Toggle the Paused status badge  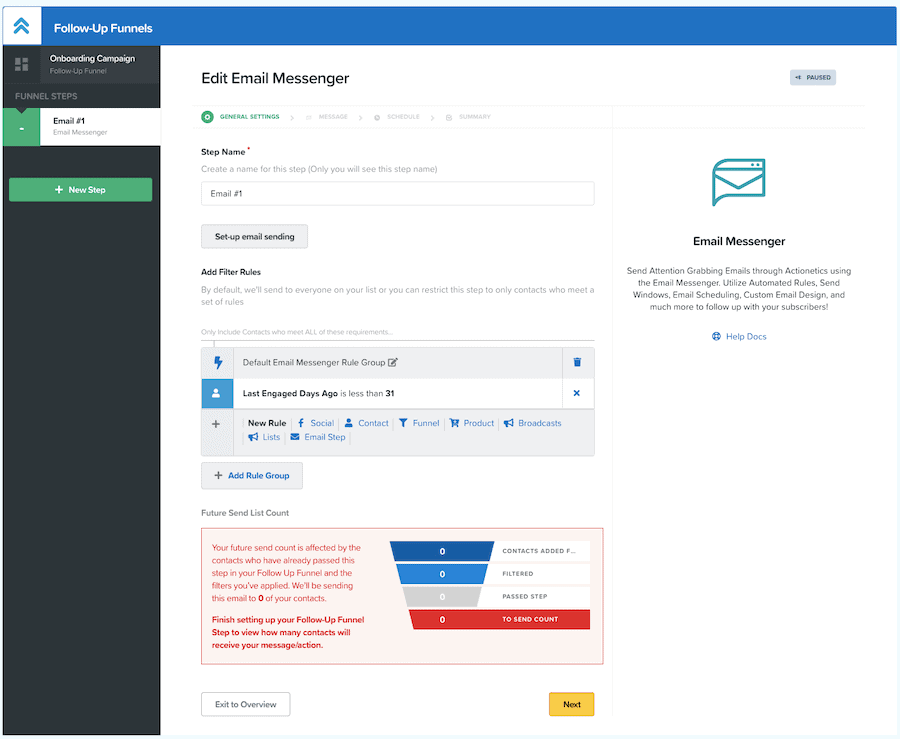pyautogui.click(x=813, y=77)
